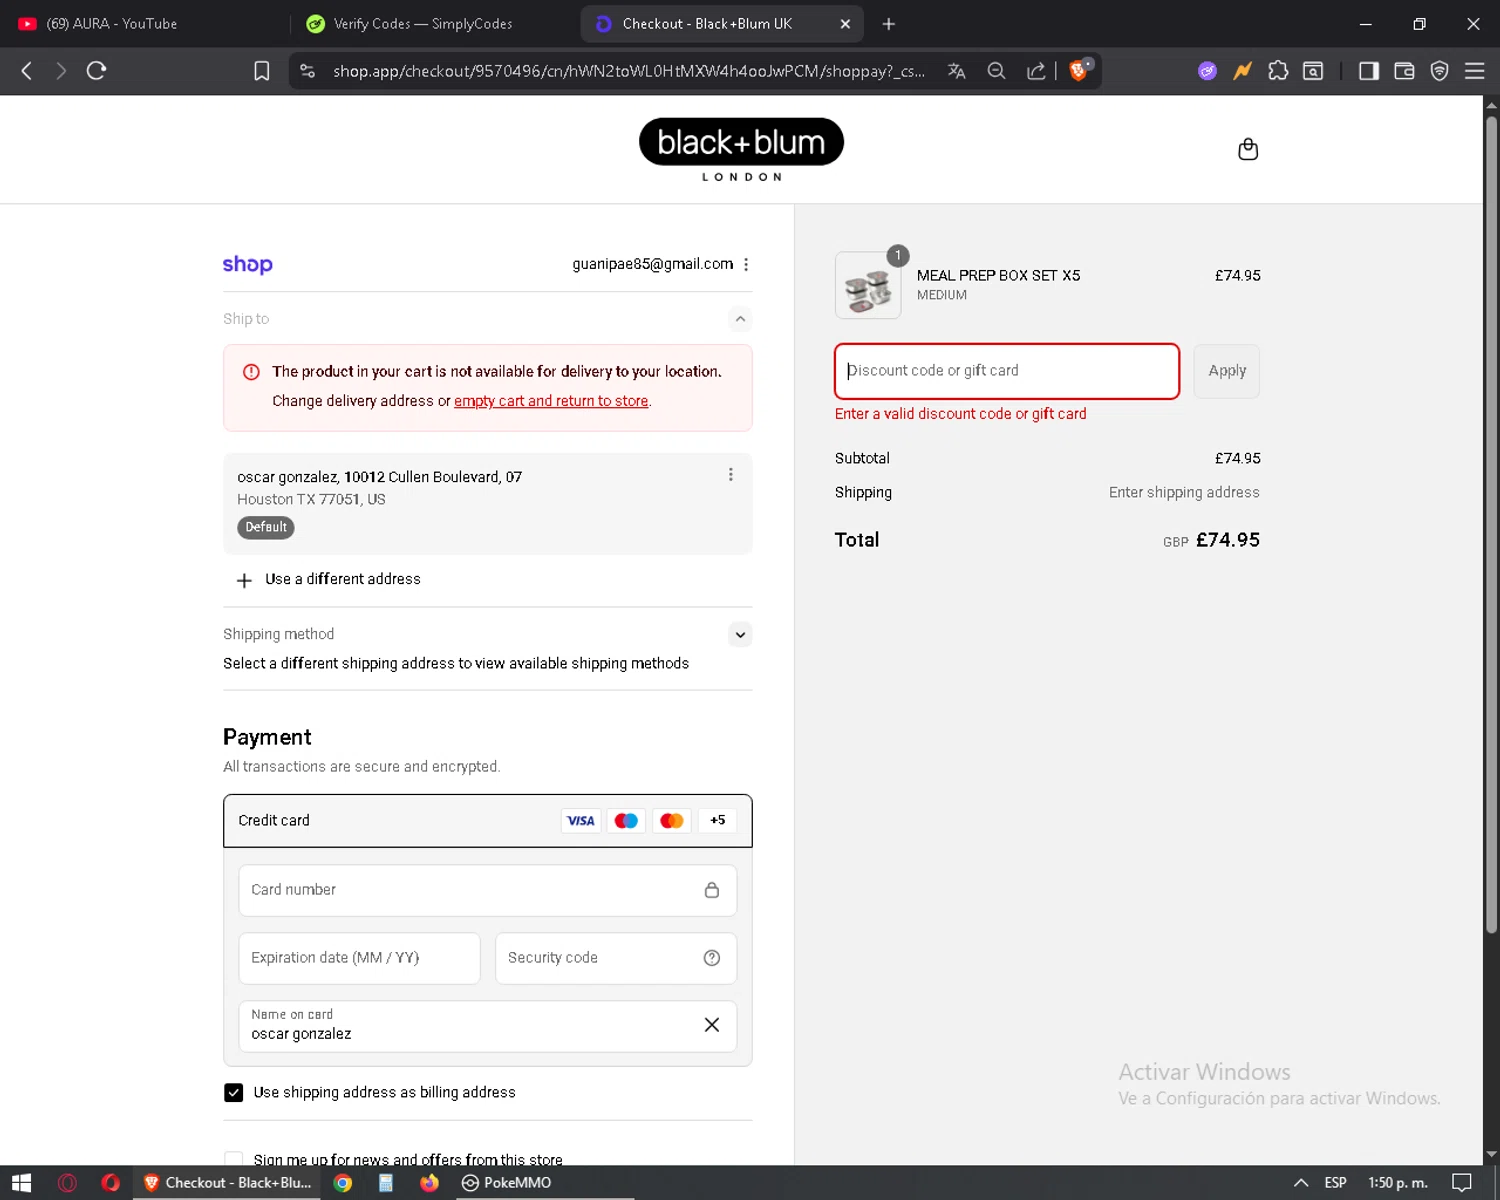The width and height of the screenshot is (1500, 1200).
Task: Toggle the browser sidebar panel icon
Action: click(1369, 71)
